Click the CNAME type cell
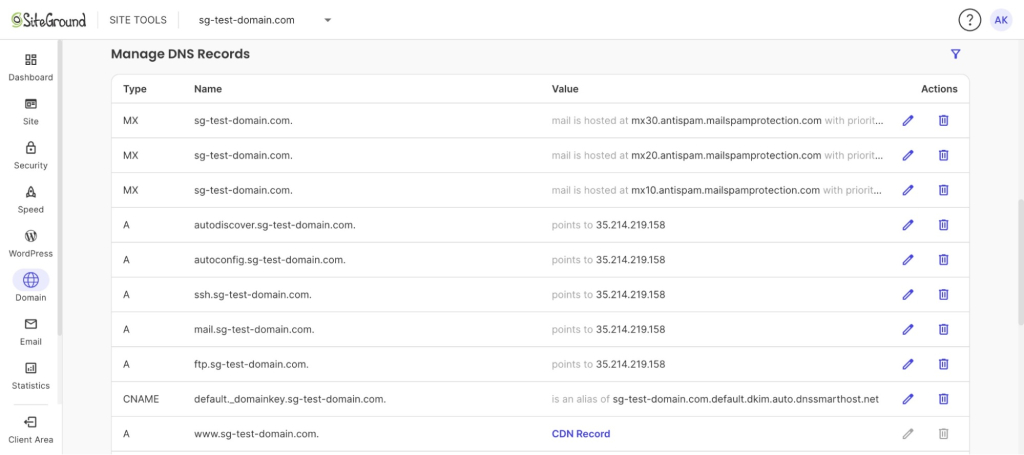The height and width of the screenshot is (455, 1024). pos(139,399)
